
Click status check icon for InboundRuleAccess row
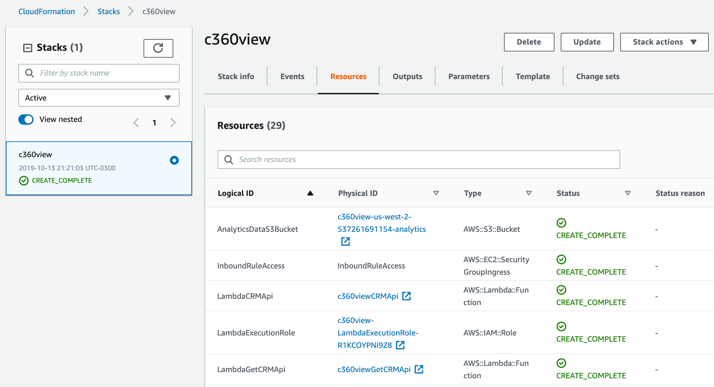pos(561,259)
